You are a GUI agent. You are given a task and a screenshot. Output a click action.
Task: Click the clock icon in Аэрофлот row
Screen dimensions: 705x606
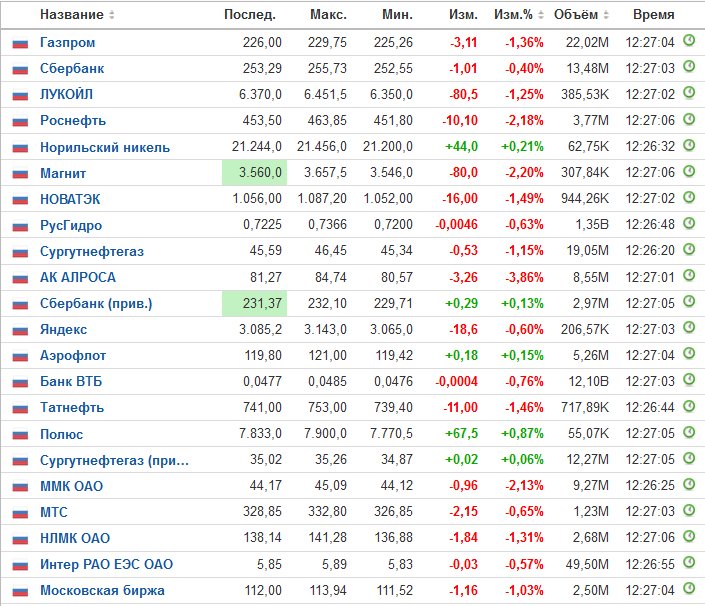click(689, 353)
